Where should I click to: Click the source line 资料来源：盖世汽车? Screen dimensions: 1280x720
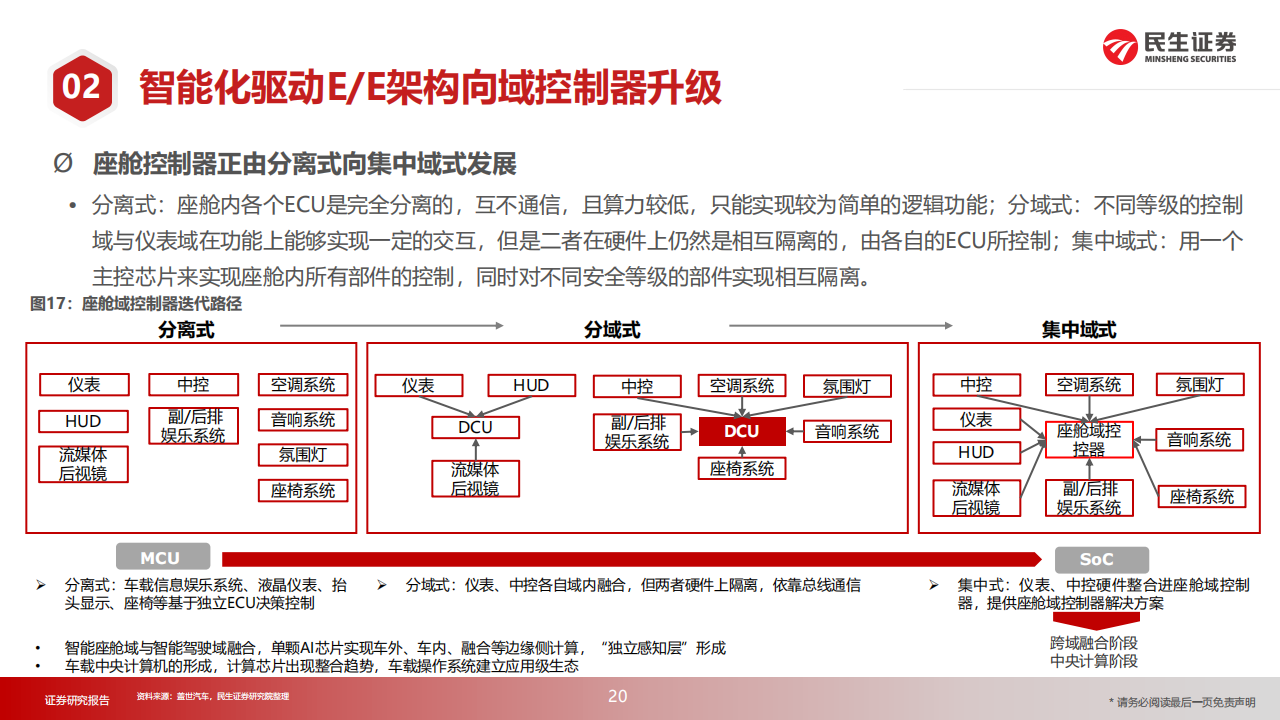212,697
